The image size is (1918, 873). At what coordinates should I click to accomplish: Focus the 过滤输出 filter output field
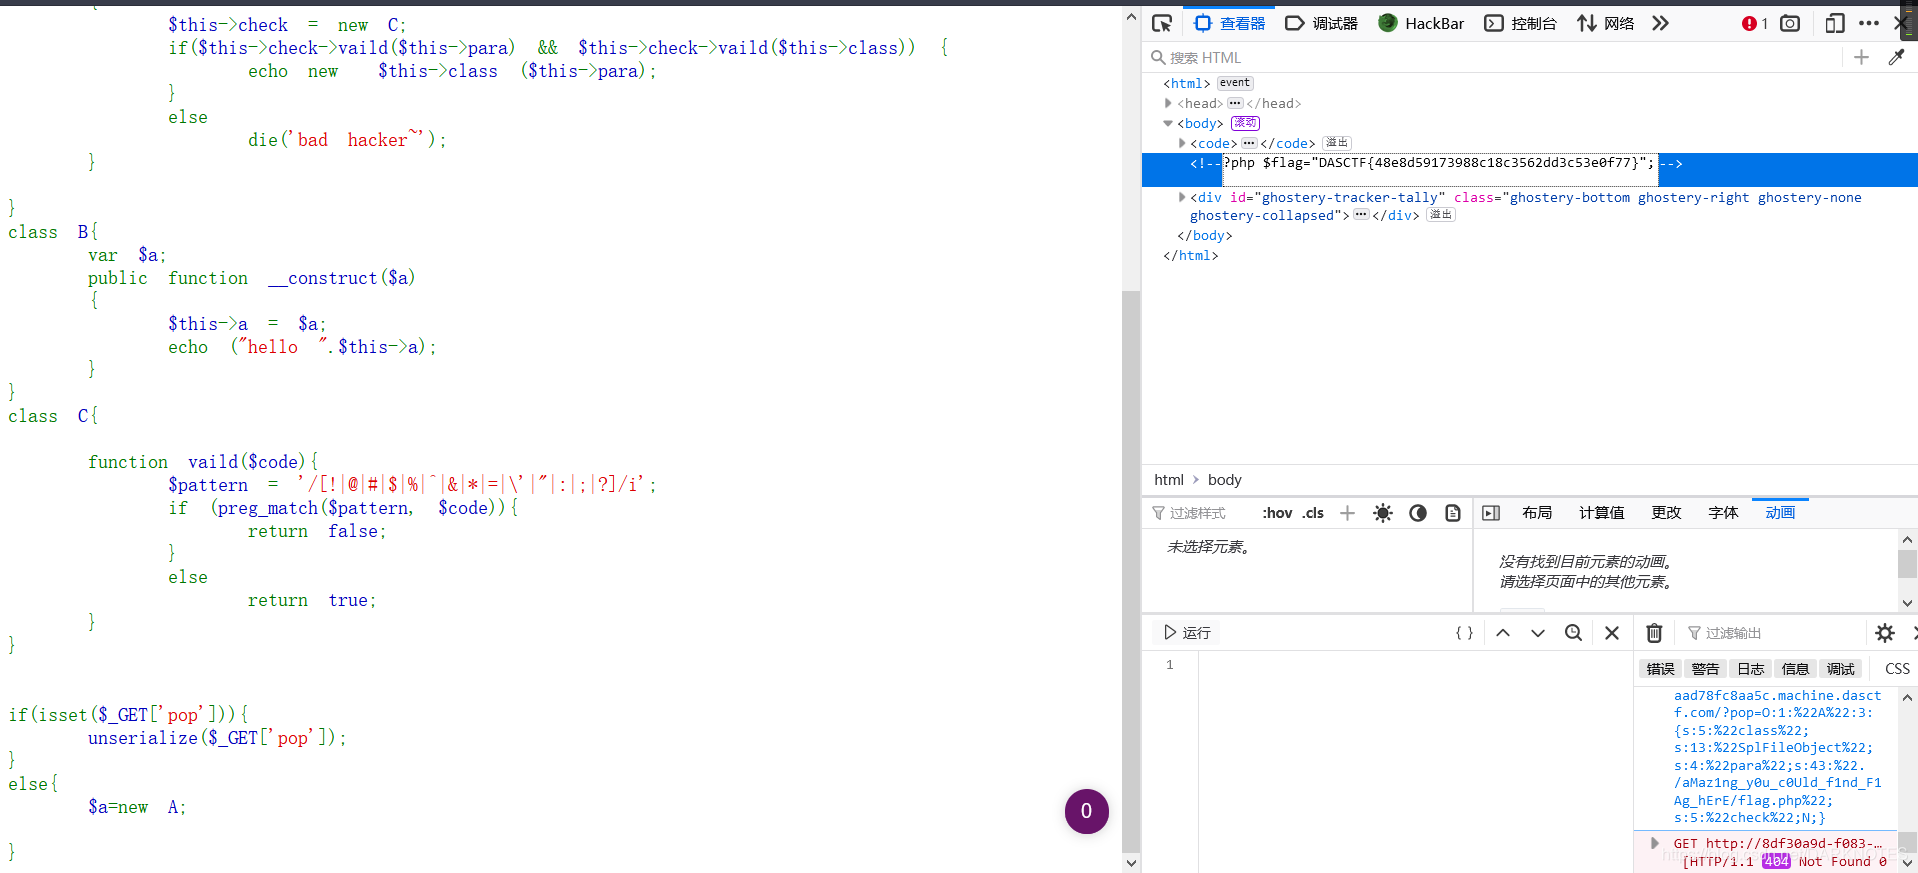[x=1770, y=633]
